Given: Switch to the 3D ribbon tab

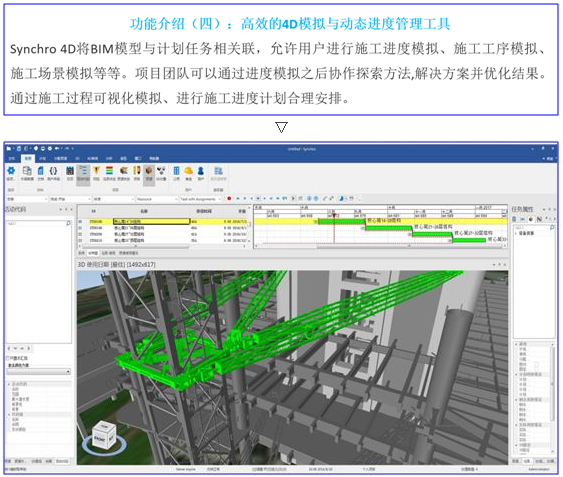Looking at the screenshot, I should pyautogui.click(x=78, y=158).
